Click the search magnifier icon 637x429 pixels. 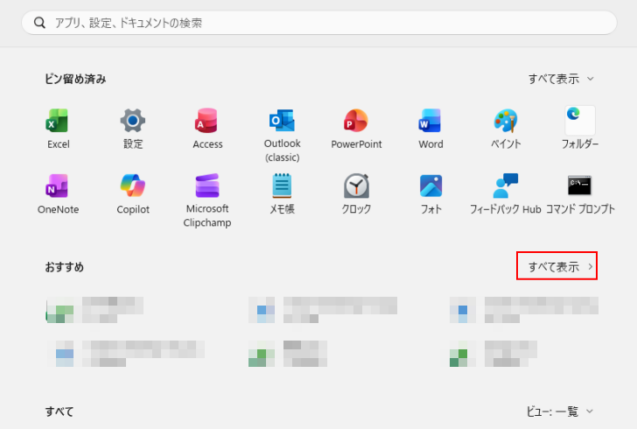coord(39,23)
